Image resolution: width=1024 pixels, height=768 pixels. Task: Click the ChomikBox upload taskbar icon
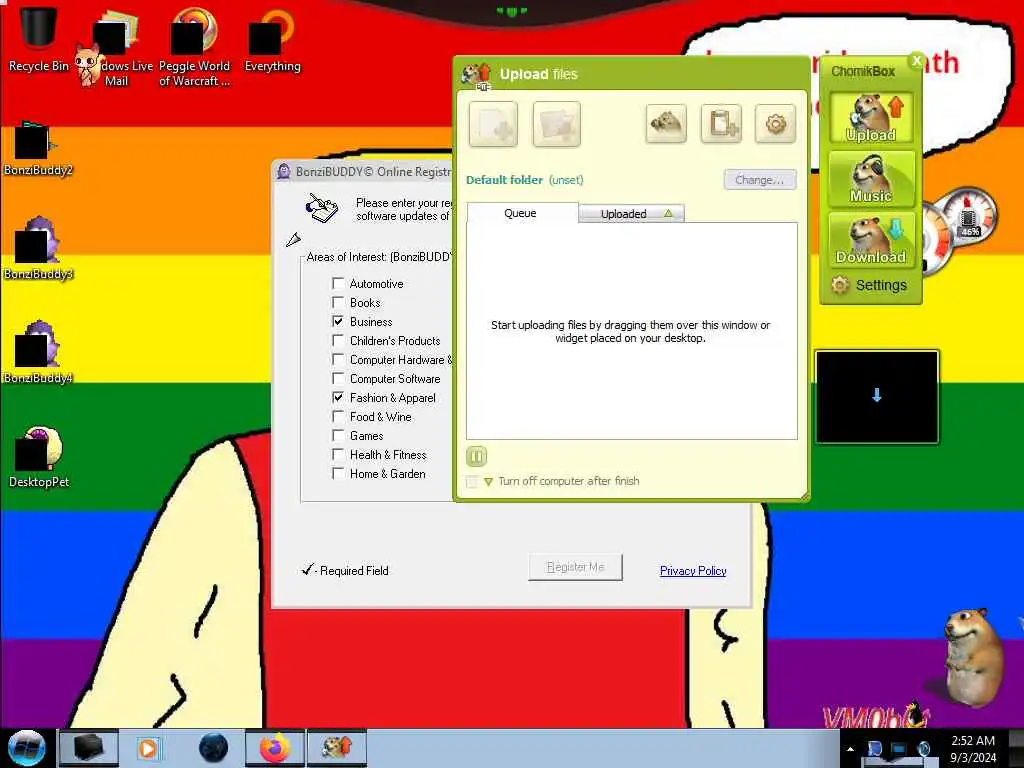click(x=337, y=748)
